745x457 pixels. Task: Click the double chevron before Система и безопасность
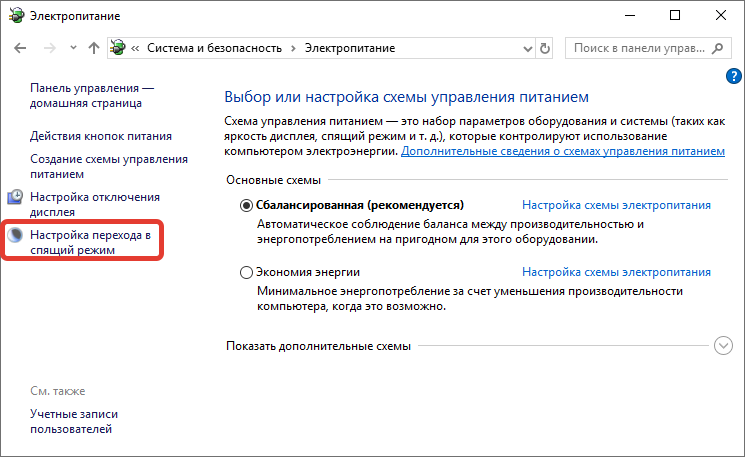point(135,48)
